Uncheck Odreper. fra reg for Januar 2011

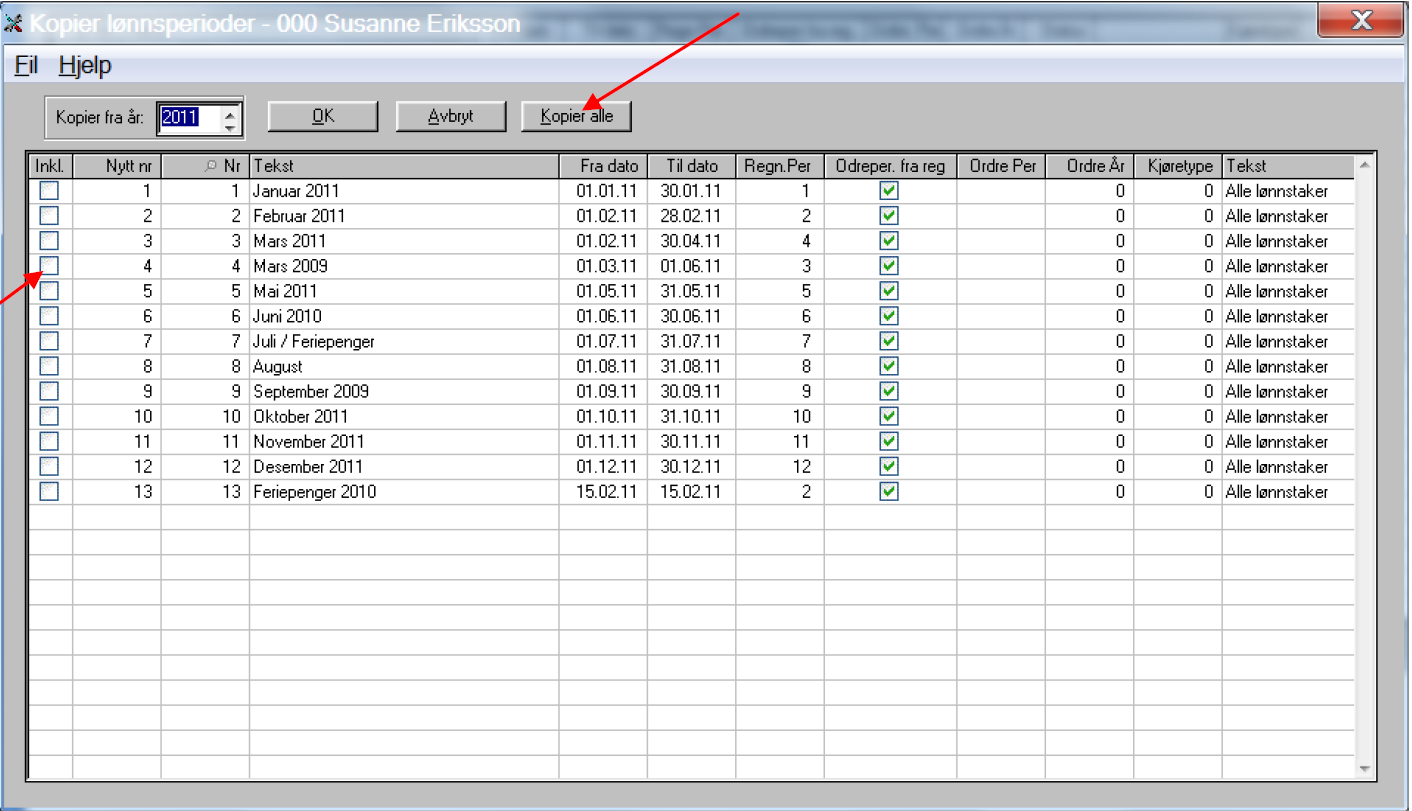tap(889, 191)
